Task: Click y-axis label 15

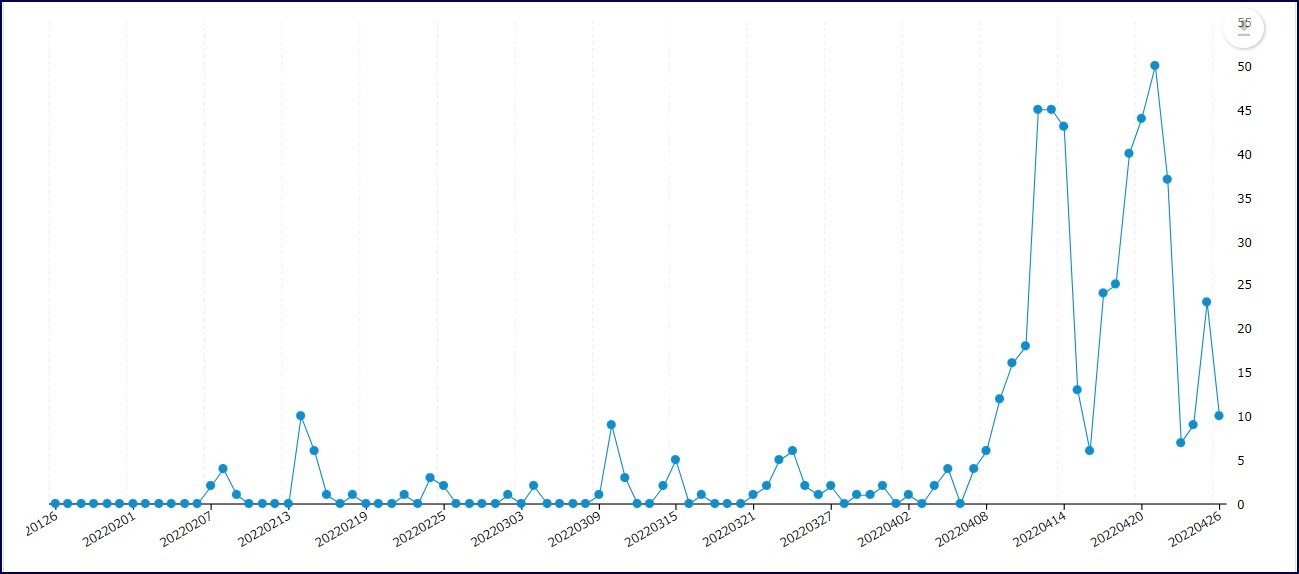Action: click(x=1244, y=373)
